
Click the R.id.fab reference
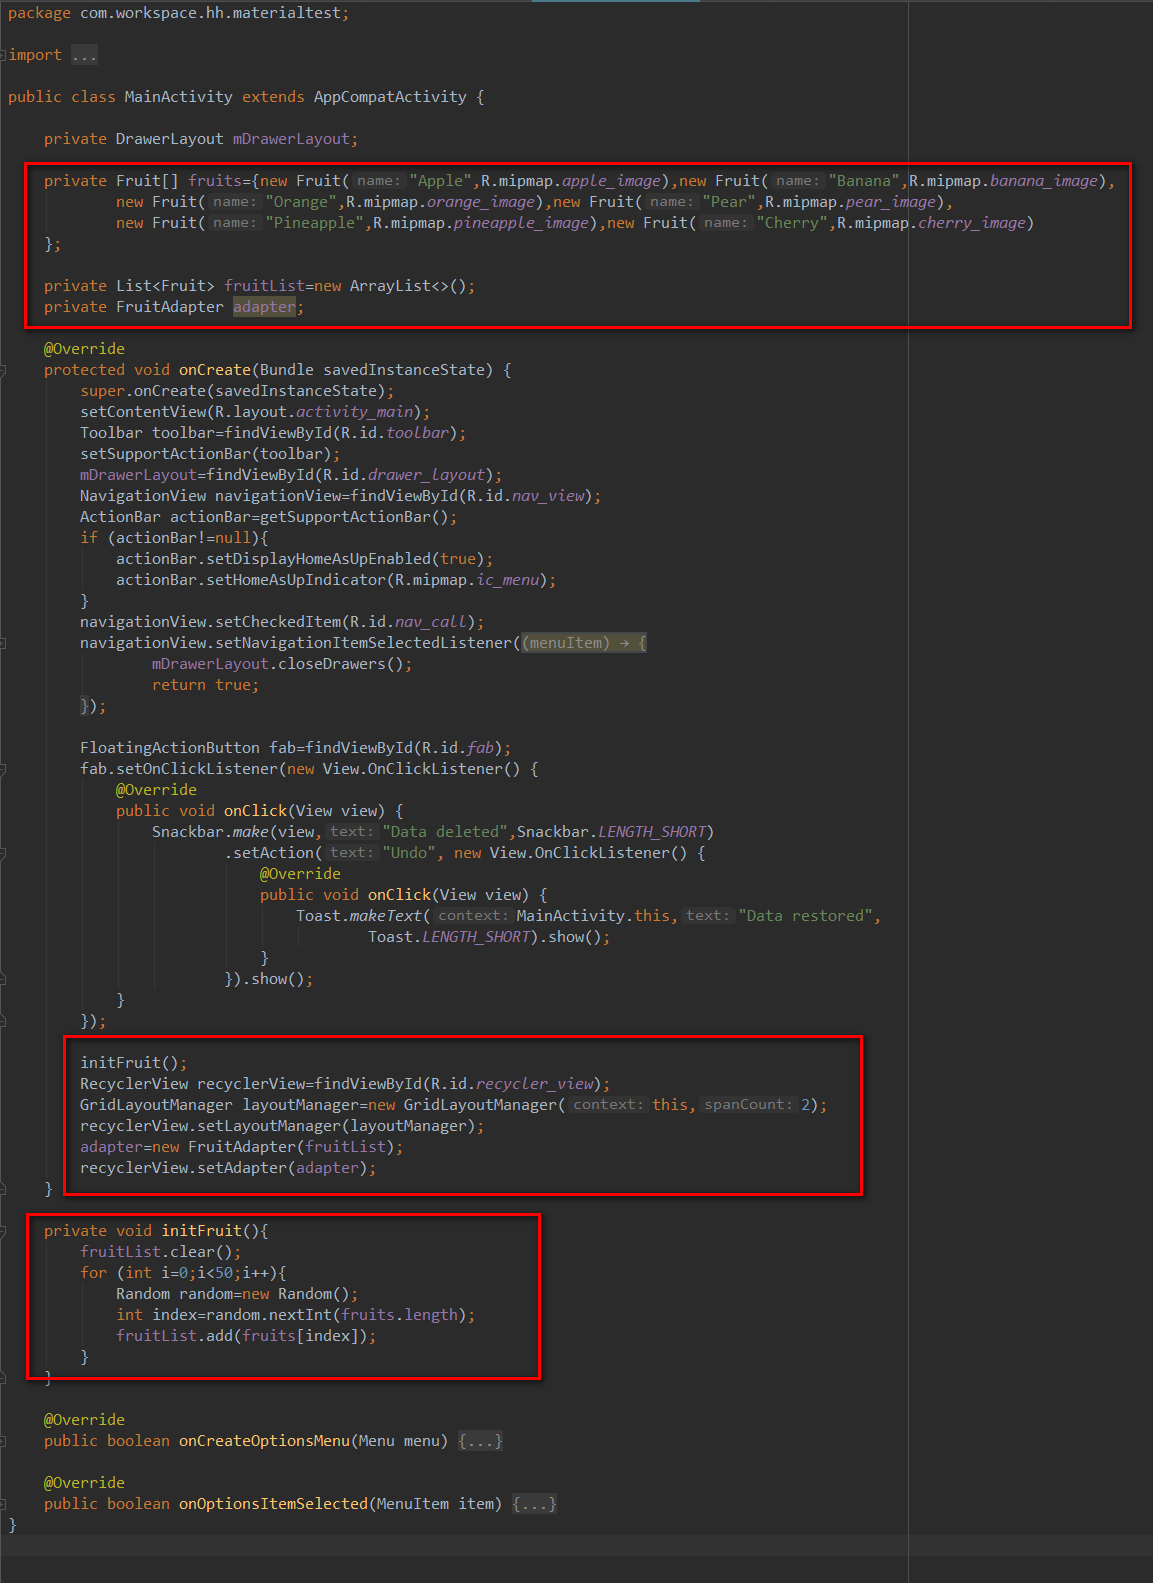click(458, 748)
